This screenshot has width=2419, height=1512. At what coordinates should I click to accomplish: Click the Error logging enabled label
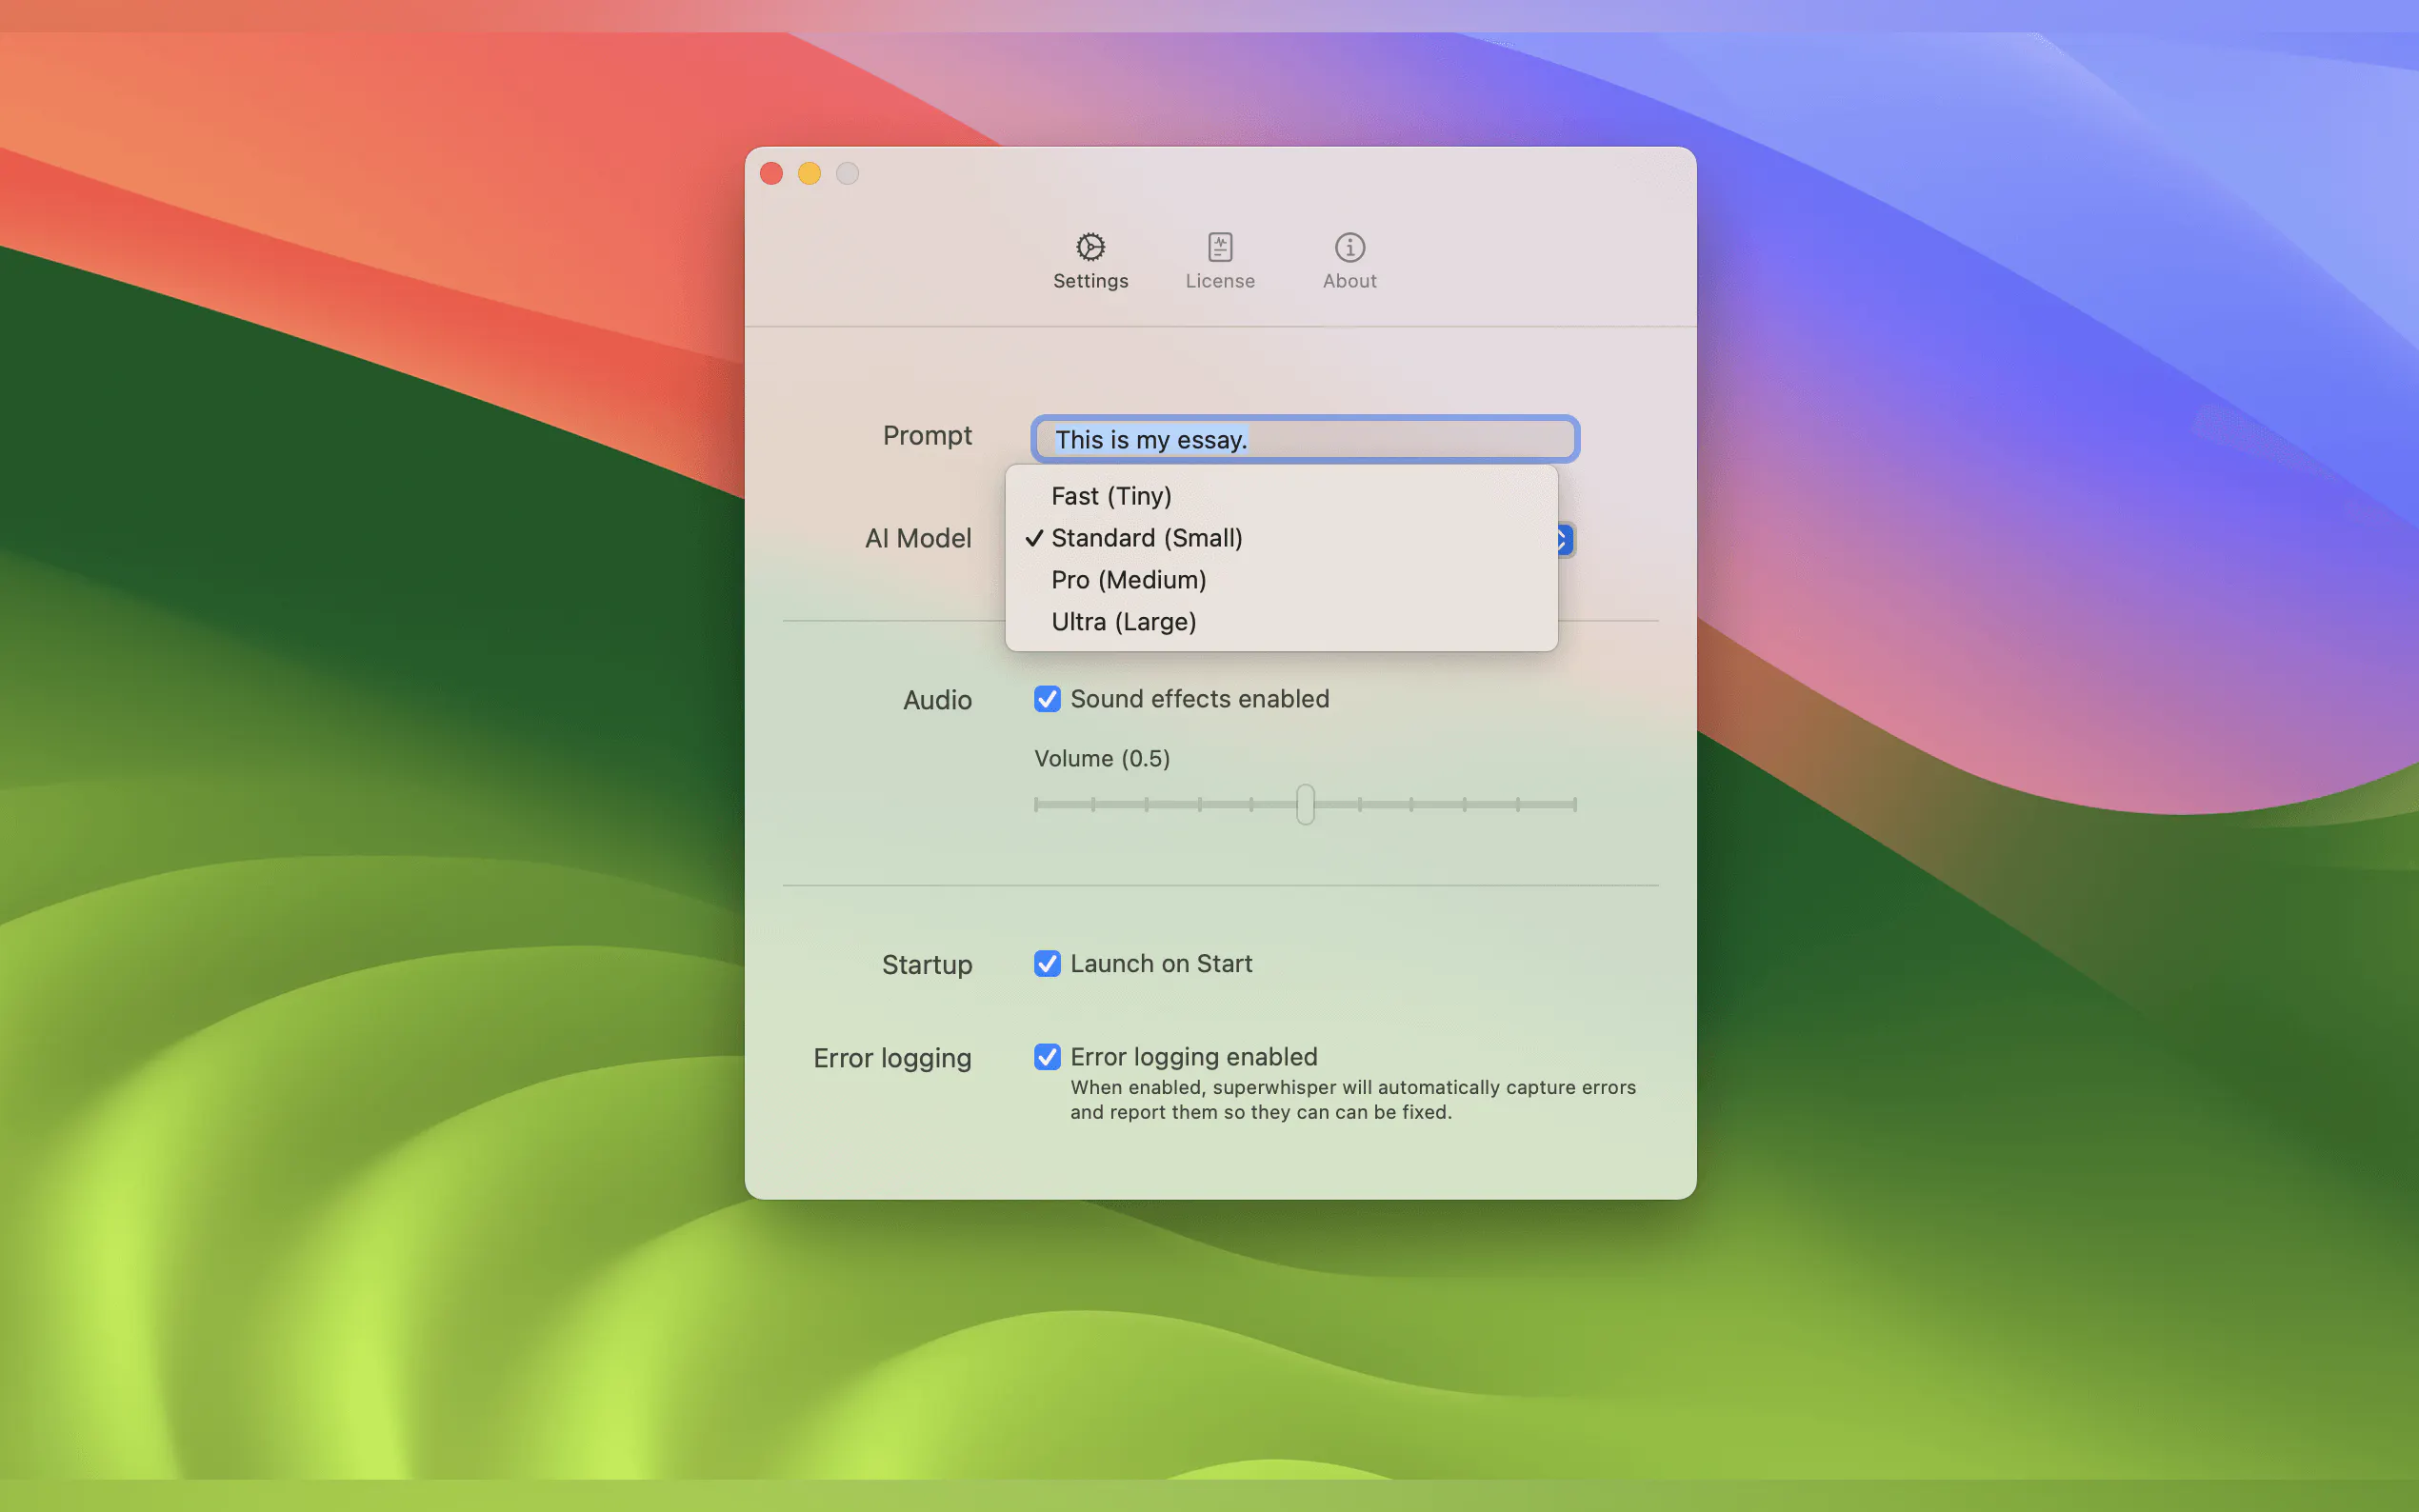1193,1057
